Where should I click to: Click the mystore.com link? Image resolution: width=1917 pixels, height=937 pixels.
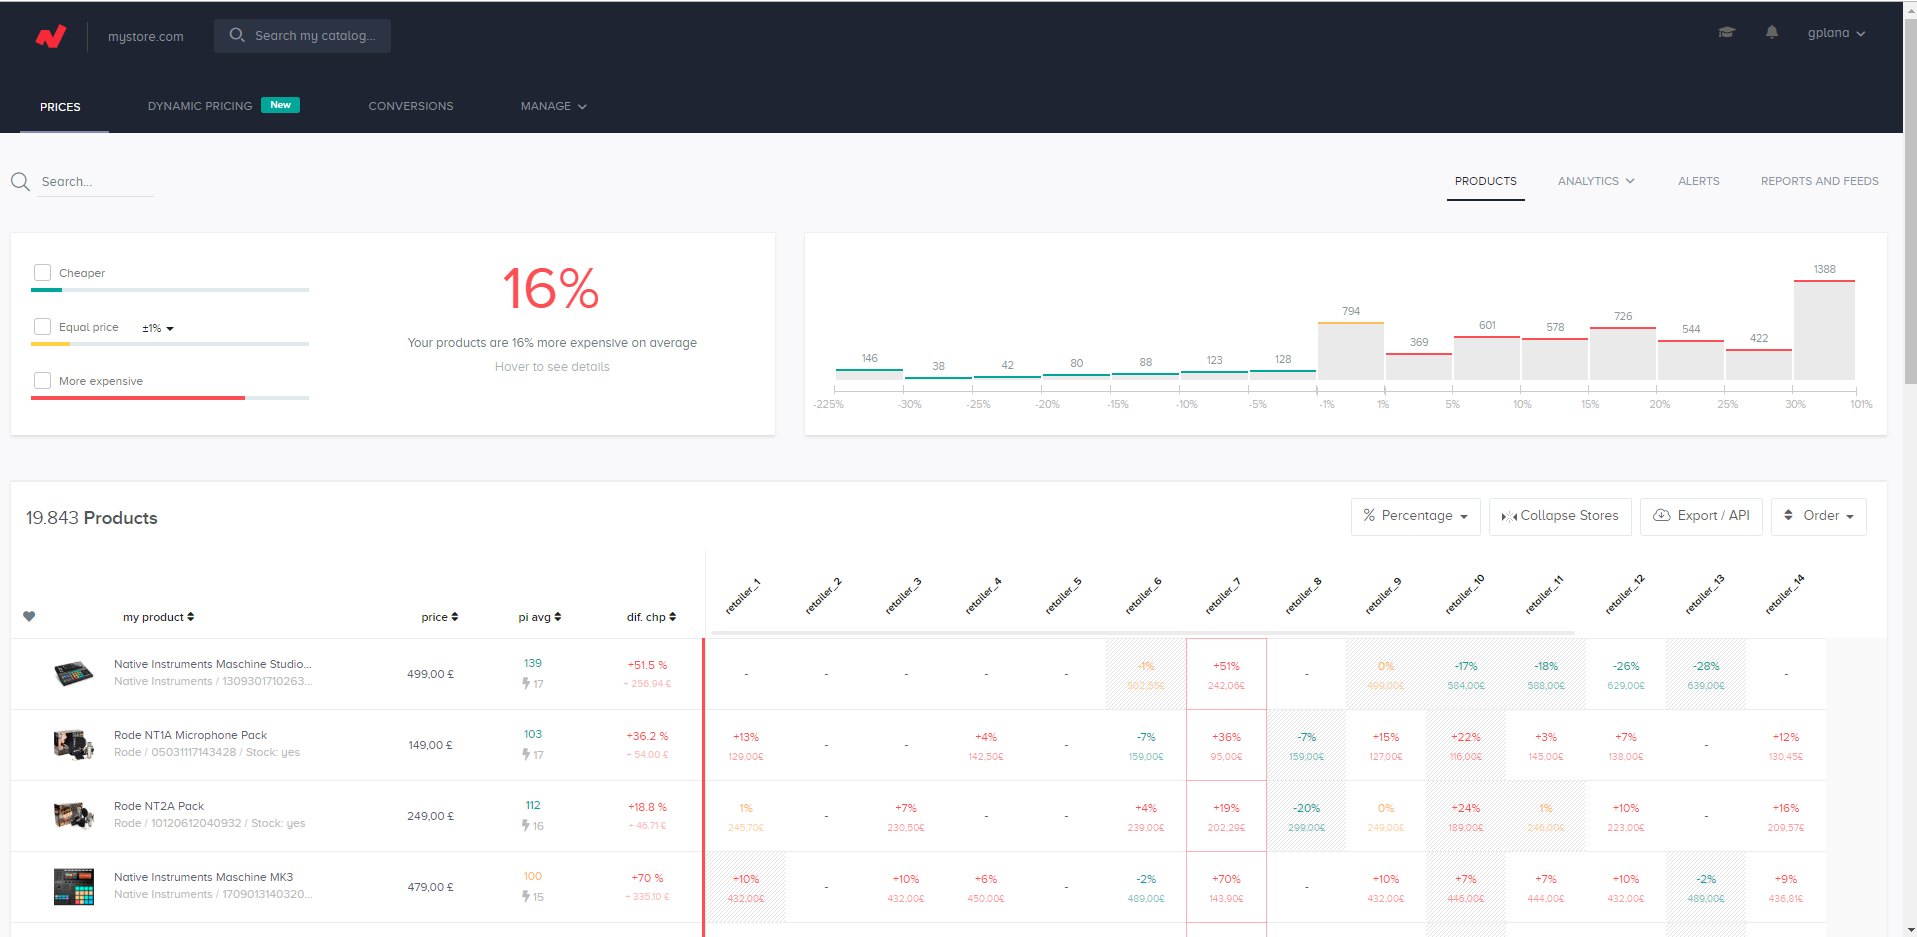click(146, 36)
